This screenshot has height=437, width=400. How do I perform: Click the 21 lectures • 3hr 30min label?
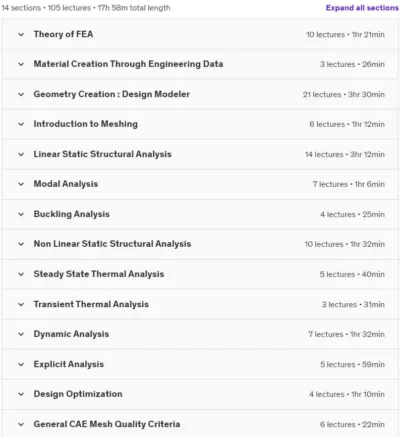(344, 94)
